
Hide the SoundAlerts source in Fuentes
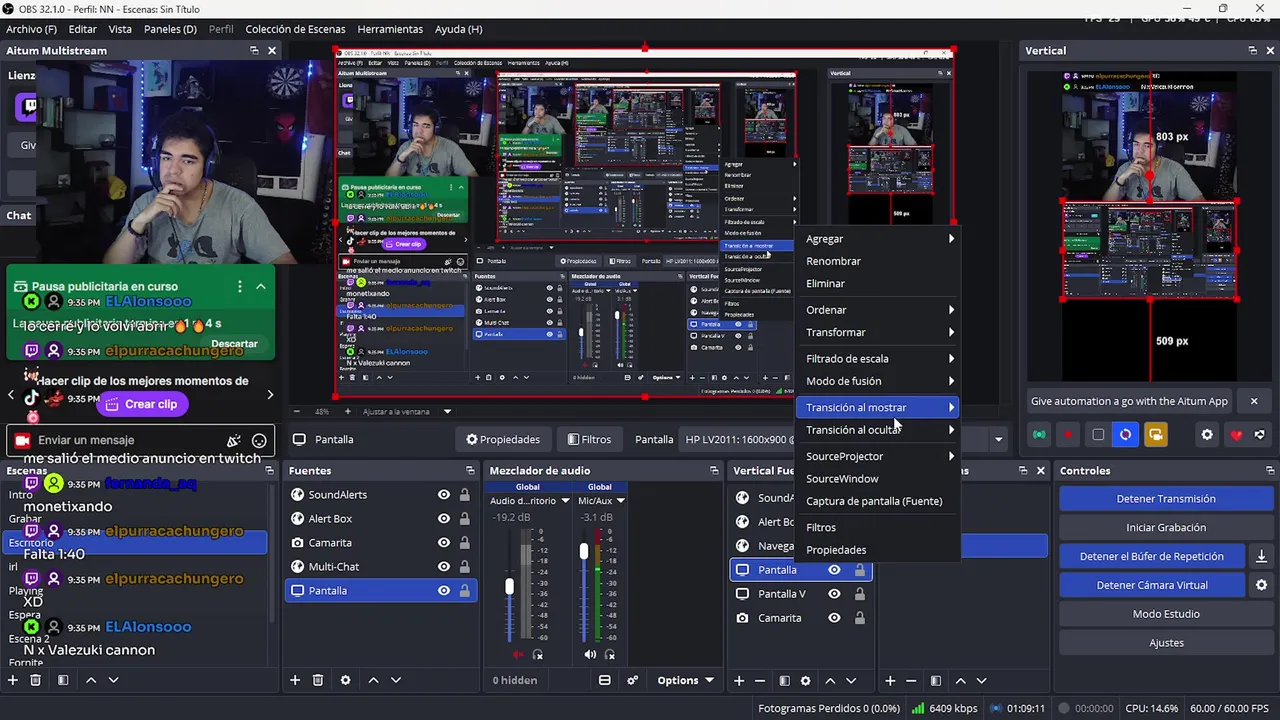pos(444,495)
